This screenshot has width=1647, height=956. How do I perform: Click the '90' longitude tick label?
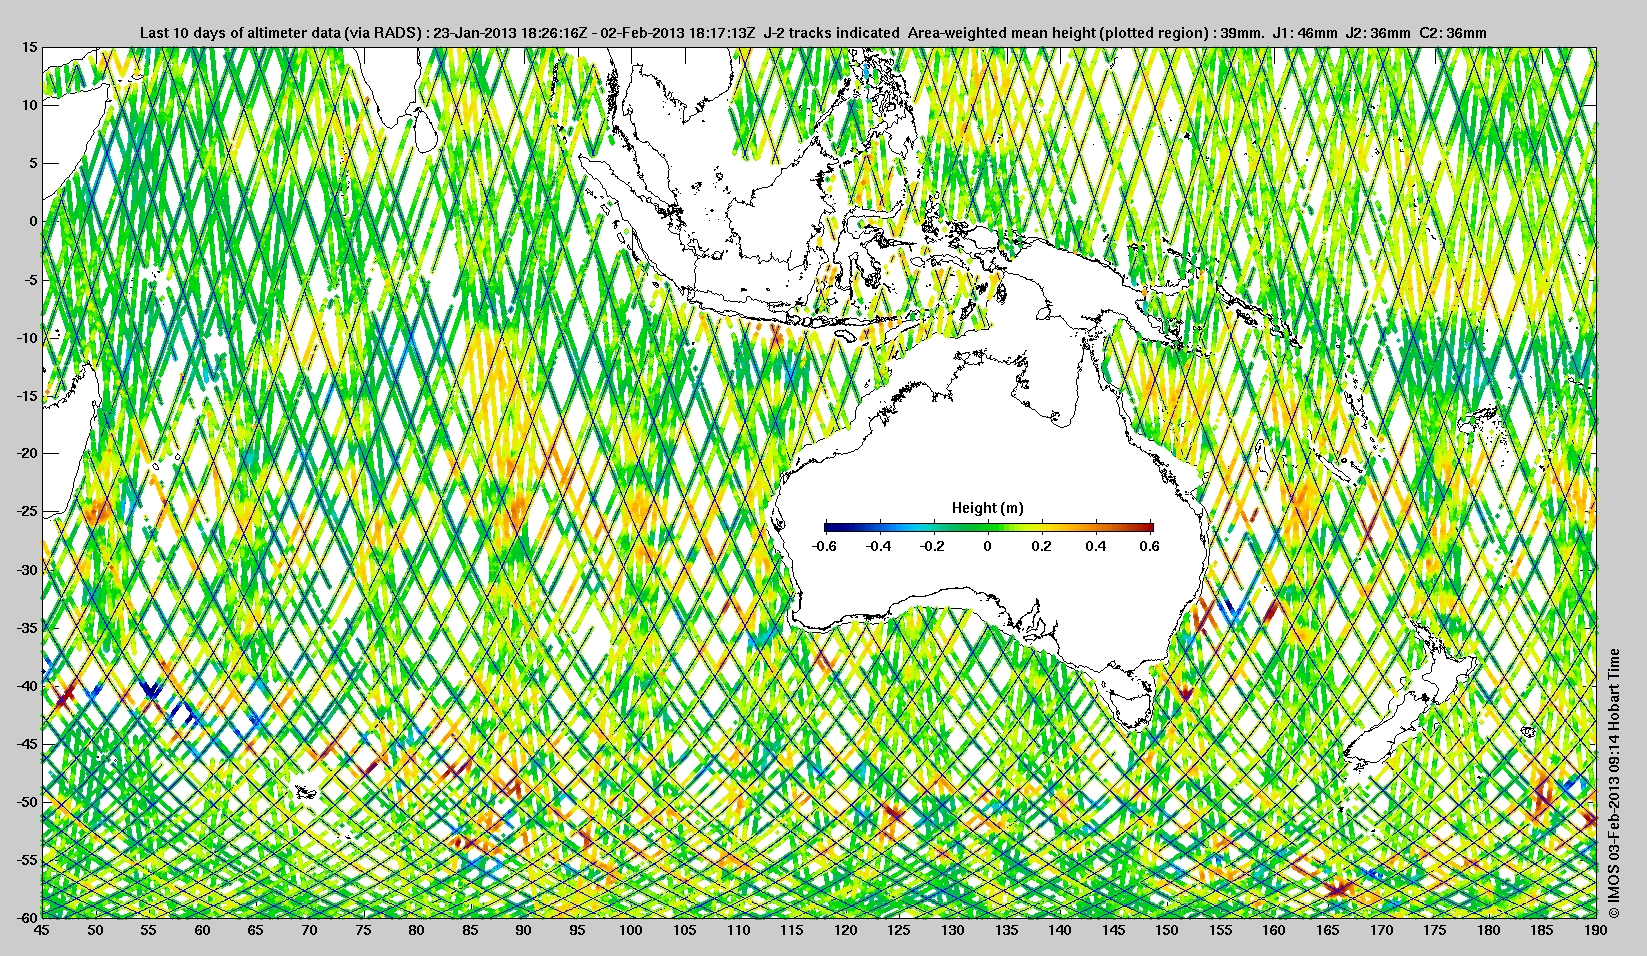[x=523, y=930]
